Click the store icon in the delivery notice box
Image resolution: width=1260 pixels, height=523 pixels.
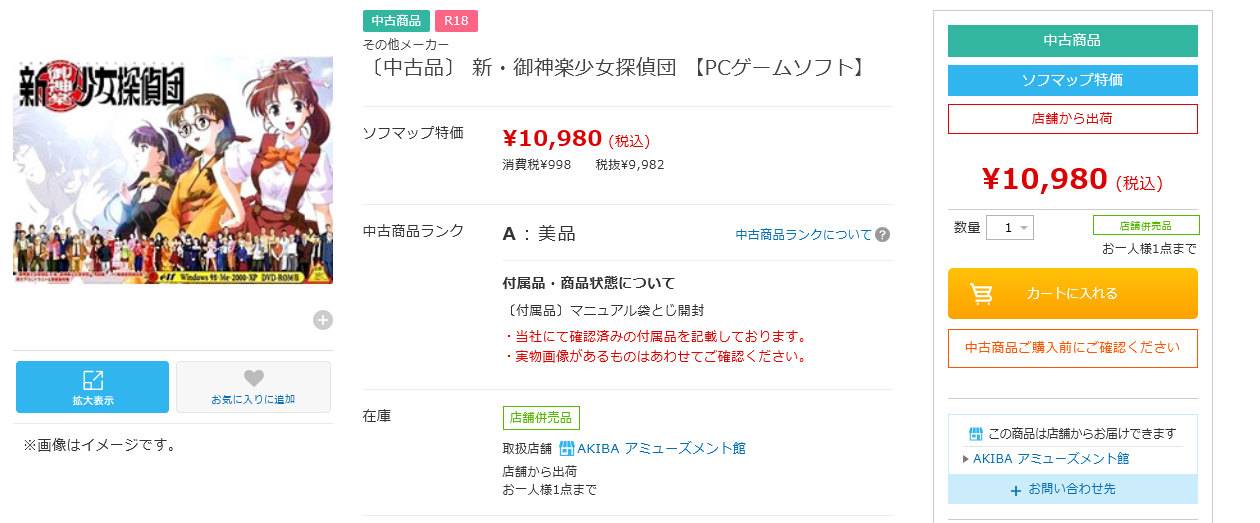pyautogui.click(x=976, y=434)
